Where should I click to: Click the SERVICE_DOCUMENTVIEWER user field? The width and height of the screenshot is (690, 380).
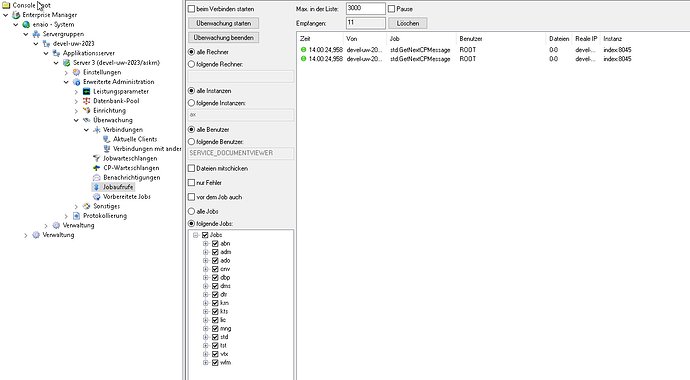[241, 153]
